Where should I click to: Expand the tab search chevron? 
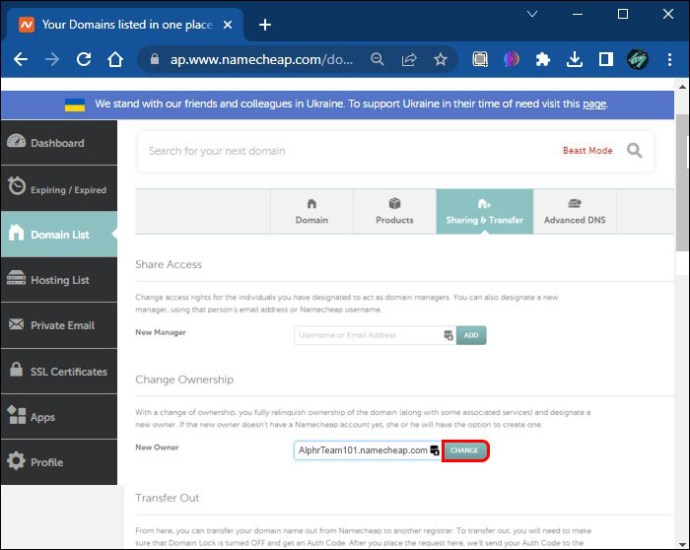coord(532,14)
